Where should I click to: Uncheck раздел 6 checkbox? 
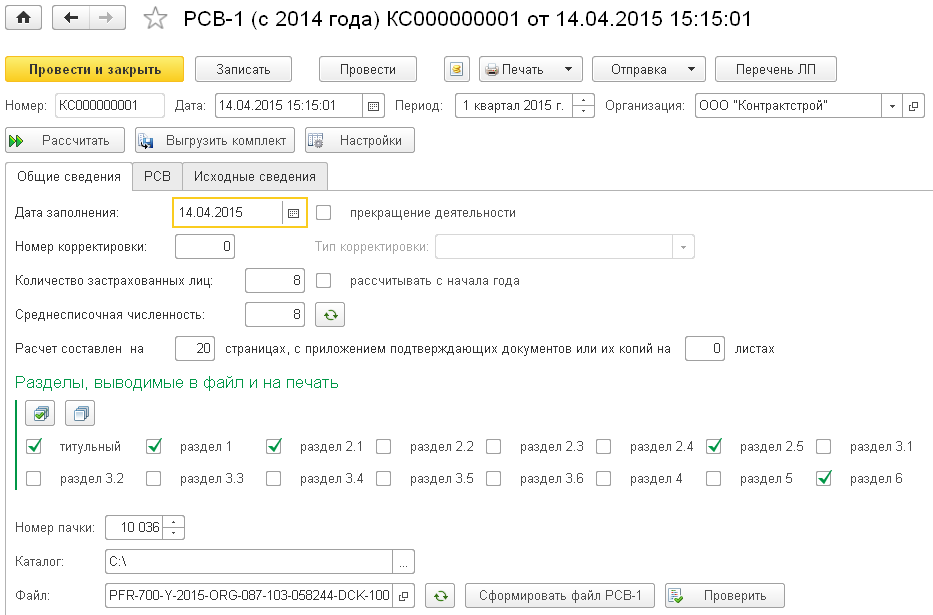[x=824, y=478]
